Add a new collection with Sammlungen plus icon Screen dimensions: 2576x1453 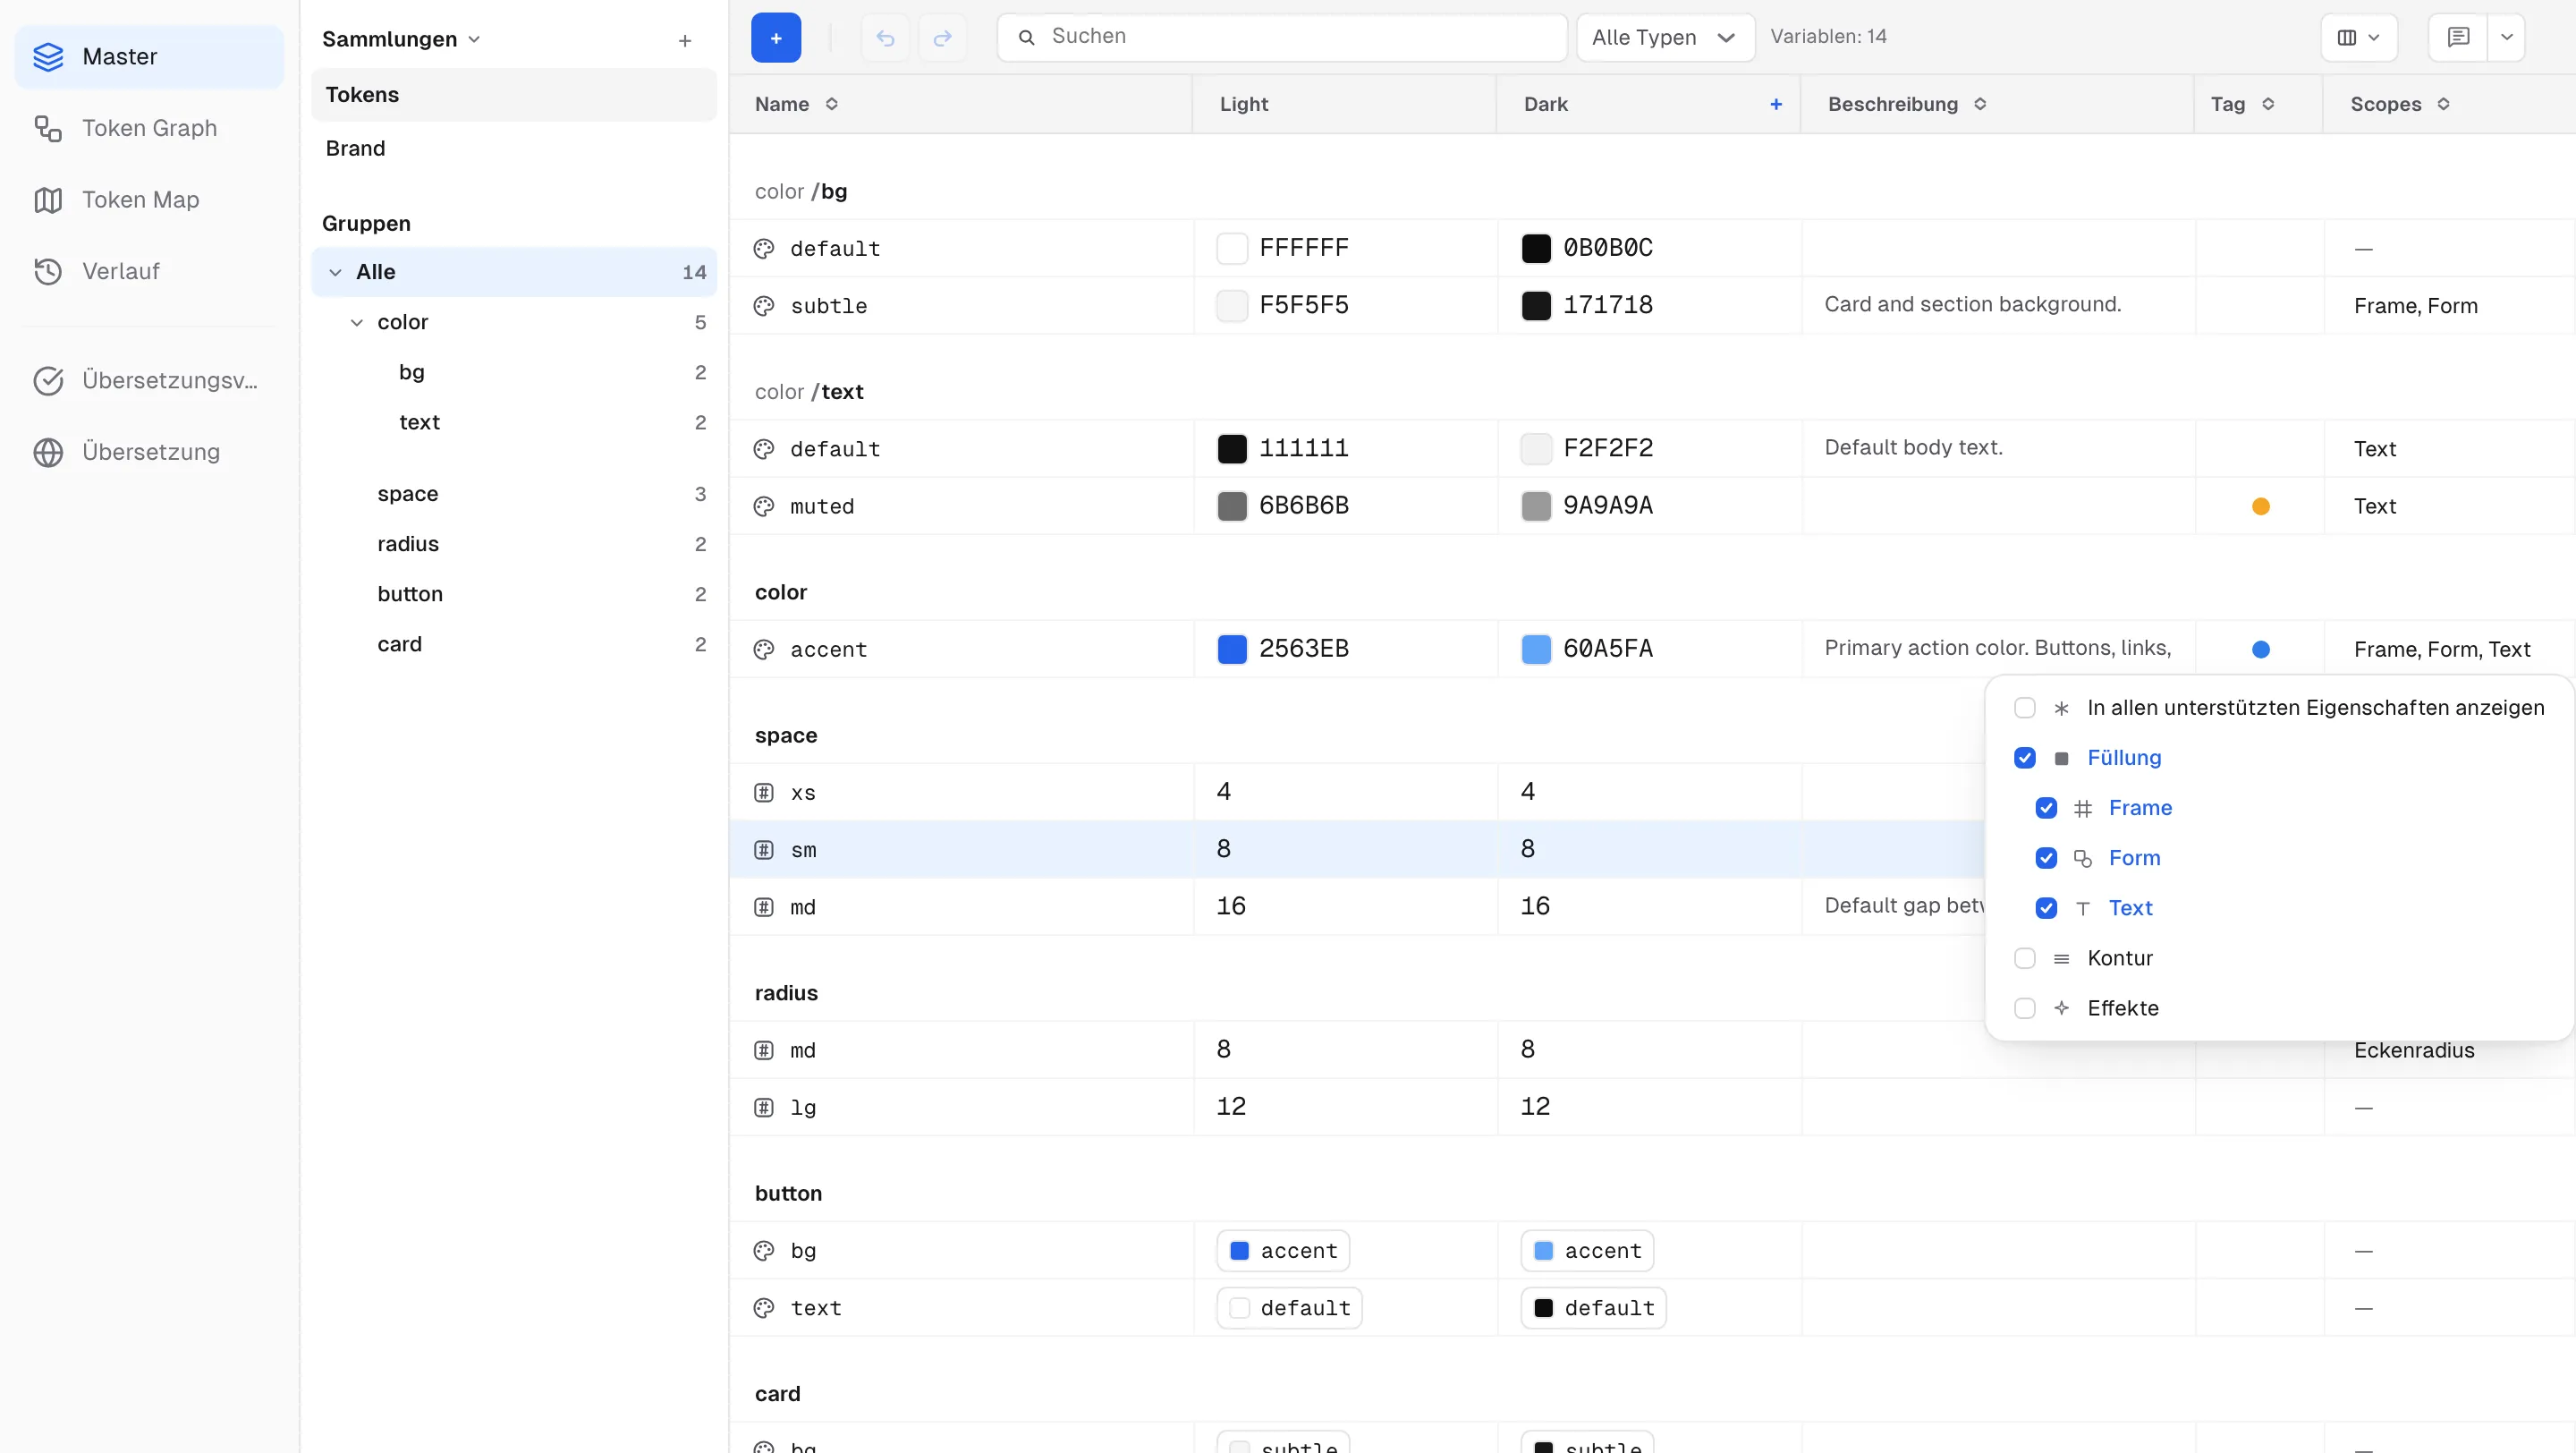[685, 40]
